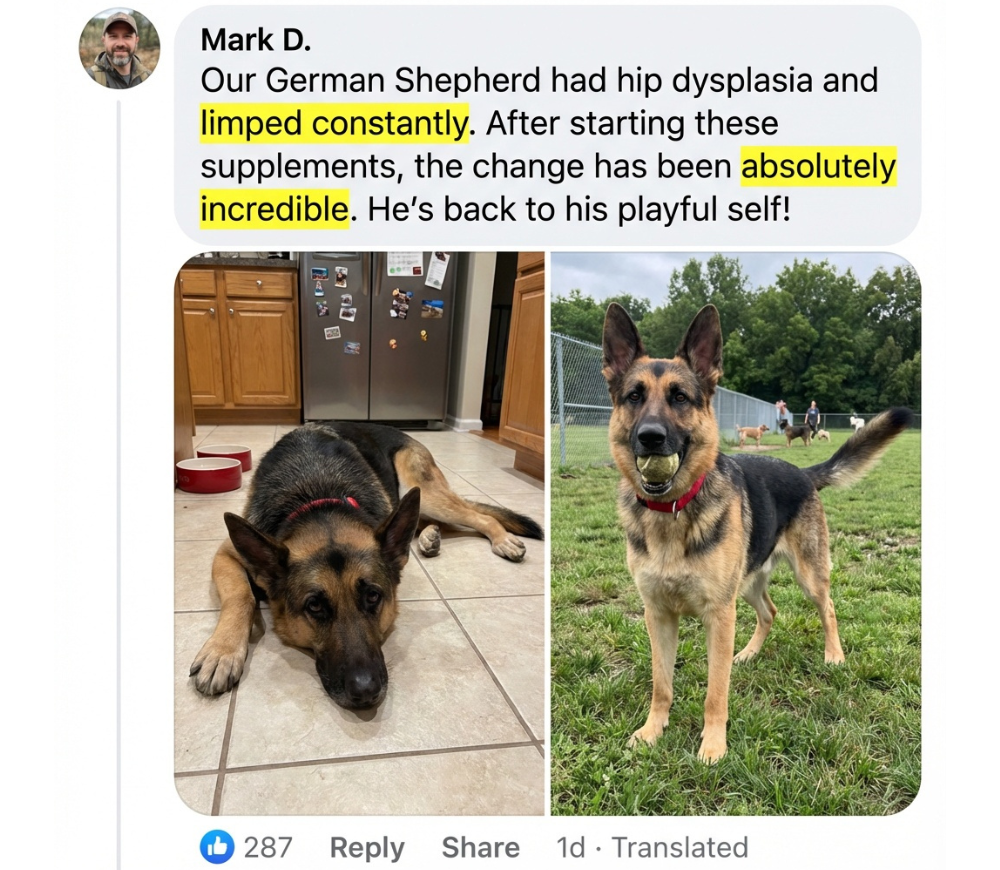Click the highlighted text absolutely
Image resolution: width=1000 pixels, height=870 pixels.
click(818, 166)
